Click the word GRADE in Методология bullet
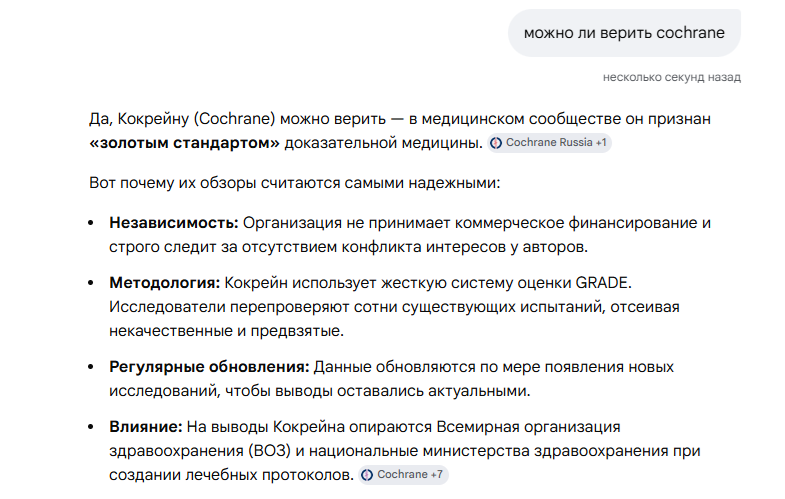 603,283
